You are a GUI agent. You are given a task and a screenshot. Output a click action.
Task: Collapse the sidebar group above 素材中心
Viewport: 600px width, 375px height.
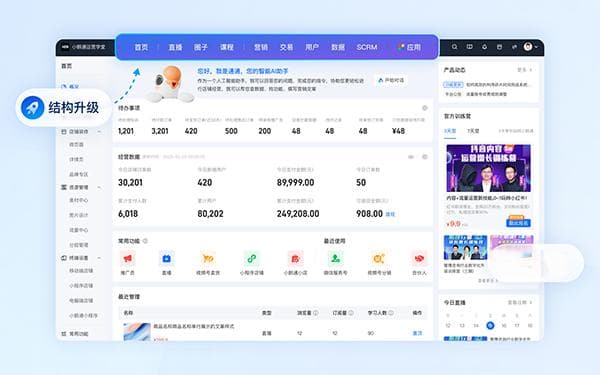tap(99, 188)
